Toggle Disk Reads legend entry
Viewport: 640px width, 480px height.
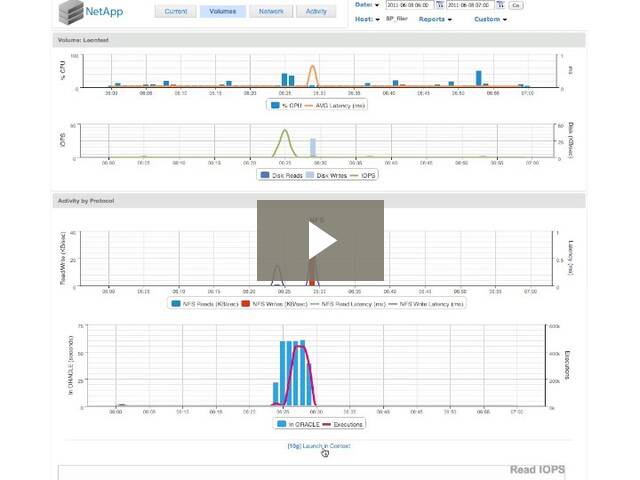click(x=282, y=175)
